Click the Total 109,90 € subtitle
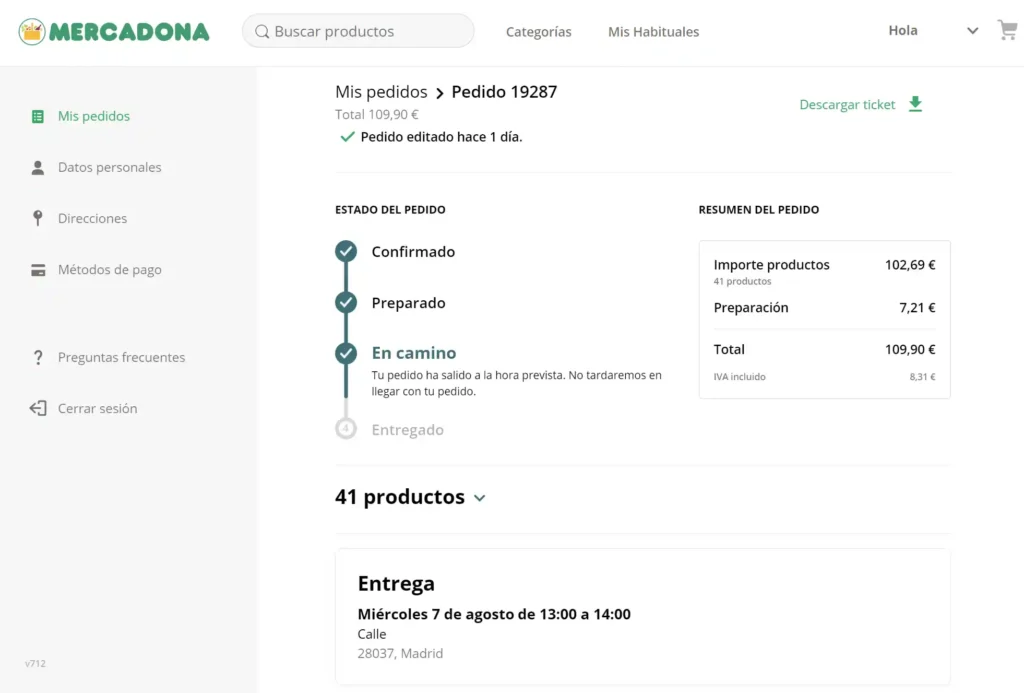The height and width of the screenshot is (693, 1024). coord(377,114)
